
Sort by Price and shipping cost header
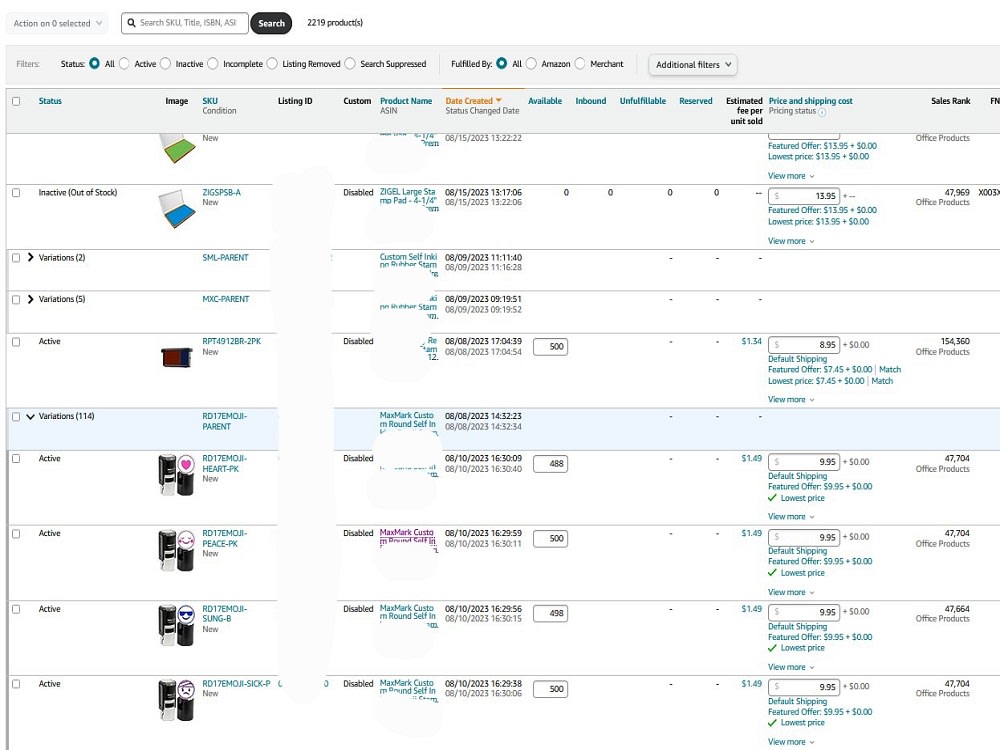coord(811,101)
